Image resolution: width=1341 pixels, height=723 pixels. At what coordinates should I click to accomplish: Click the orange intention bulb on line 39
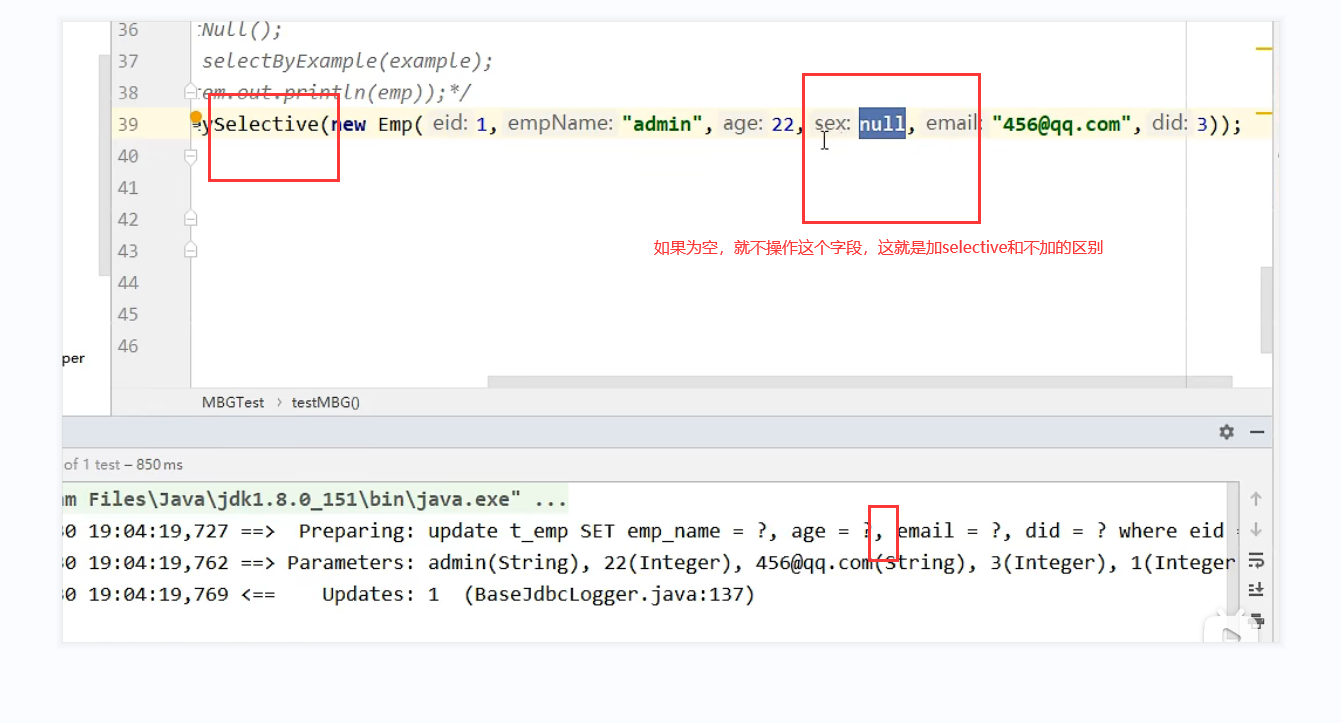pyautogui.click(x=196, y=118)
